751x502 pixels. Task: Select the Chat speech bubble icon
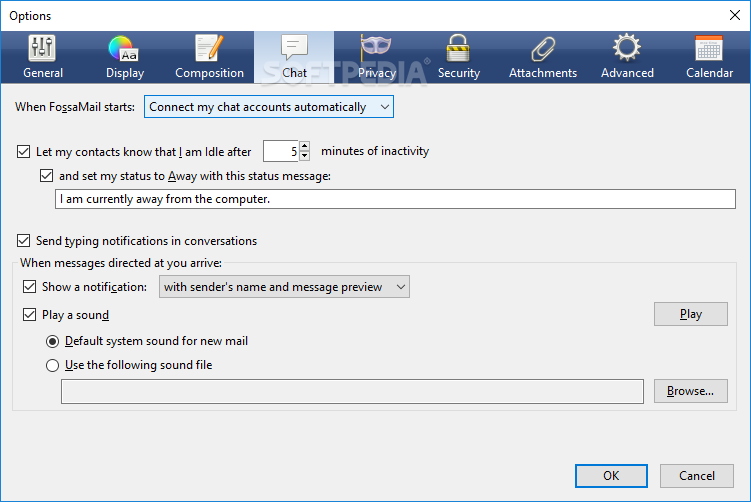[294, 48]
